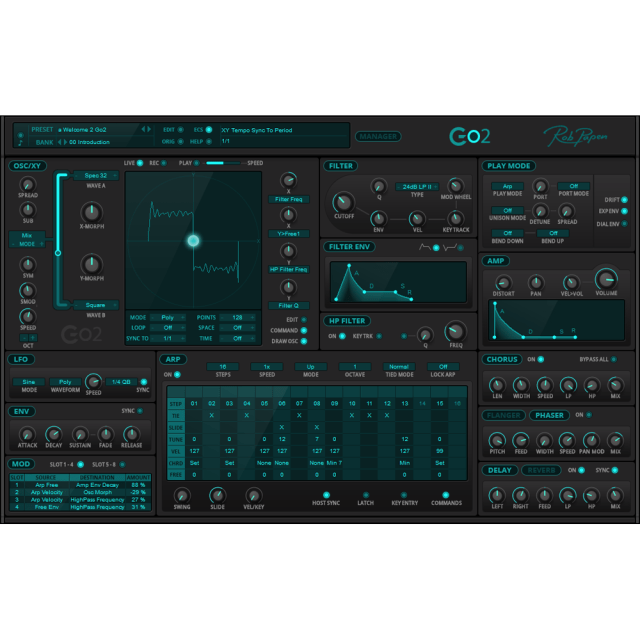Open the arp MODE Up selector
This screenshot has width=640, height=640.
point(311,367)
